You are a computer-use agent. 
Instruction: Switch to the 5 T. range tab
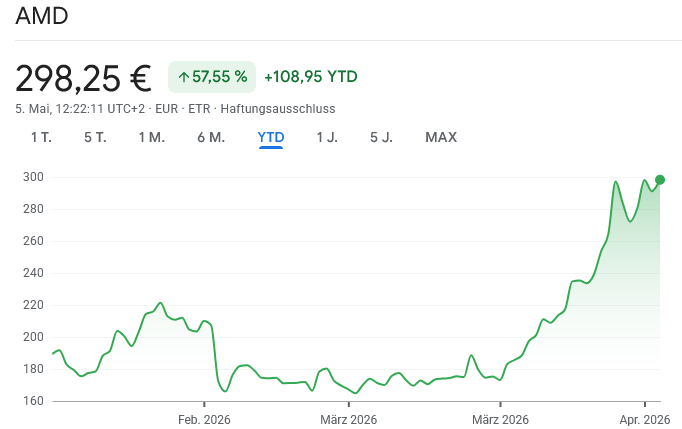[95, 137]
